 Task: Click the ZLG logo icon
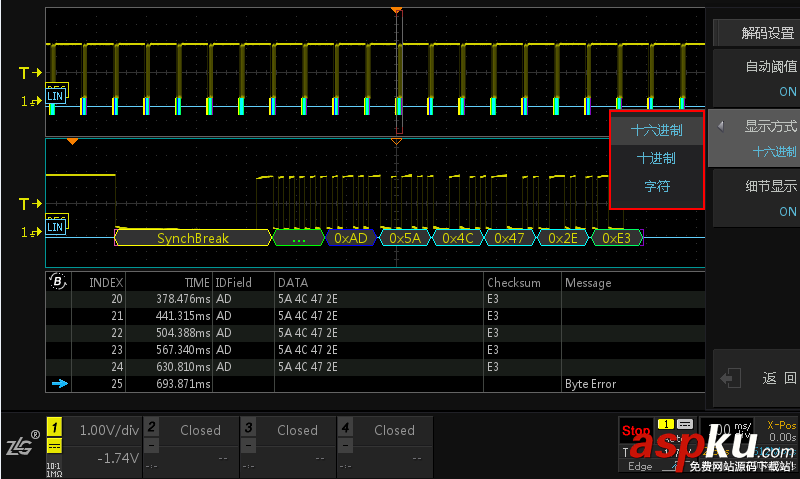[x=21, y=446]
